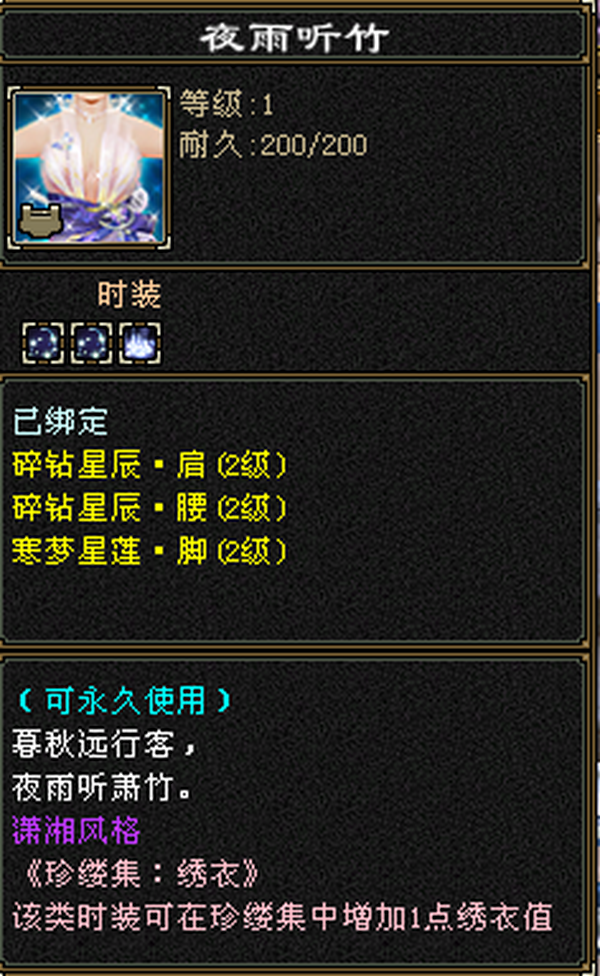The image size is (600, 976).
Task: Click the 夜雨听竹 costume item thumbnail
Action: coord(89,168)
